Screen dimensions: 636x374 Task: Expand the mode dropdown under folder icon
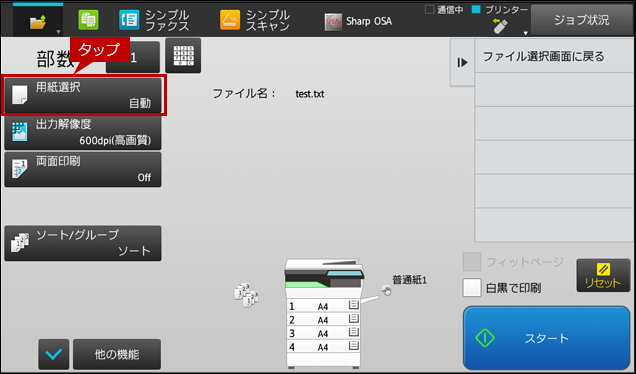pyautogui.click(x=58, y=32)
